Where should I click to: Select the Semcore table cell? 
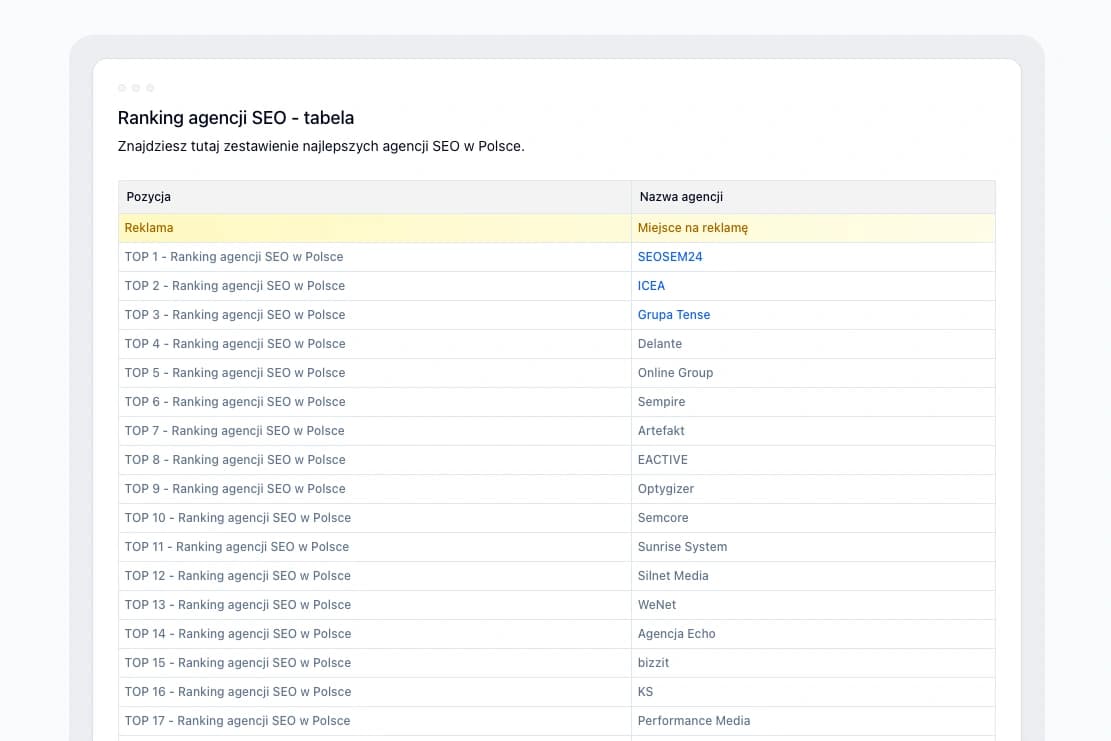click(663, 518)
